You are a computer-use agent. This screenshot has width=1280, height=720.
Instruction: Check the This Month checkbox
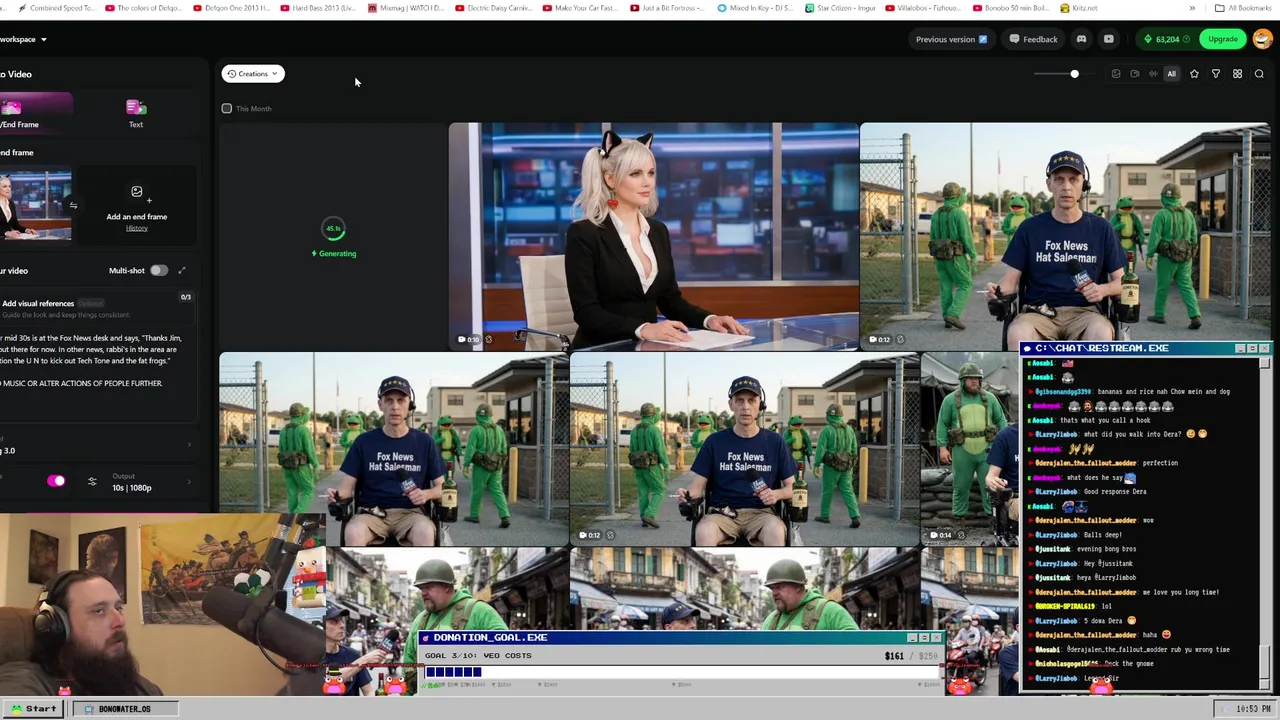coord(227,108)
